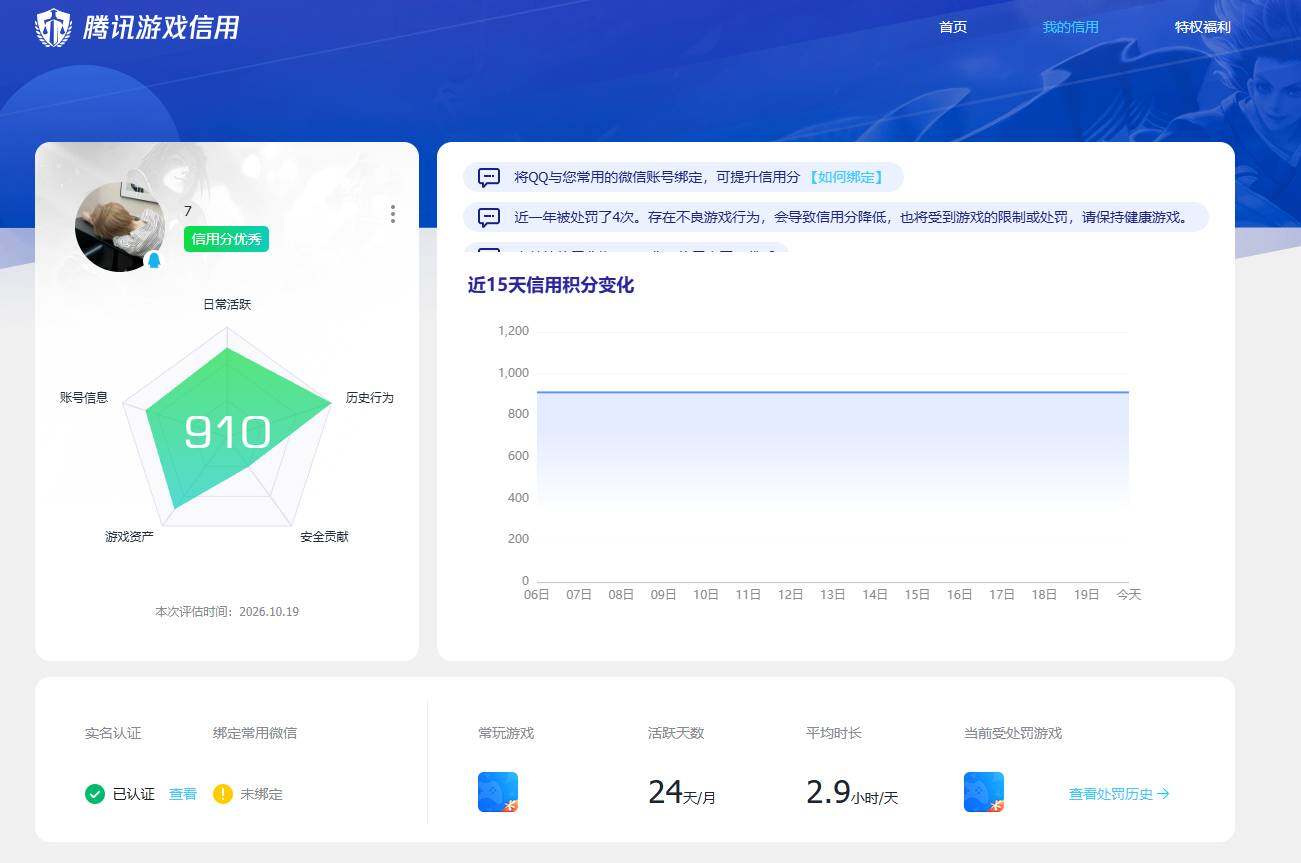Click chat icon beside punishment notice
This screenshot has height=863, width=1301.
489,217
